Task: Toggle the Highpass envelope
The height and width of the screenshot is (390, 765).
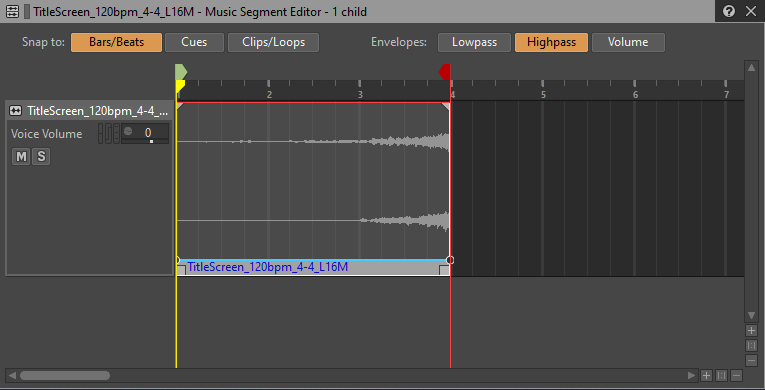Action: [551, 42]
